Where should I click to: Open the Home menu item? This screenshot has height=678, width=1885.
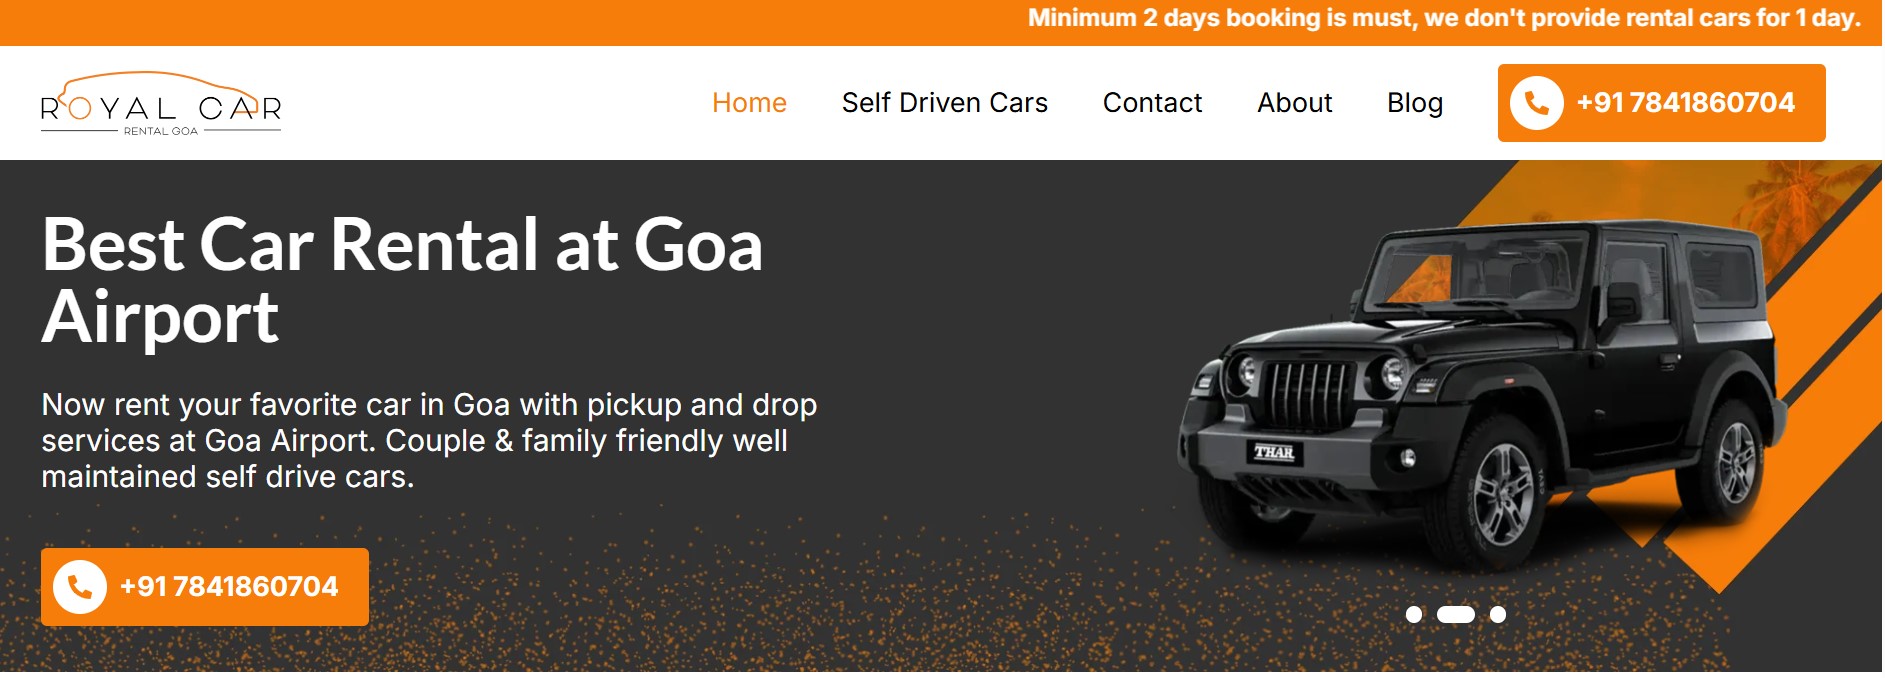749,103
